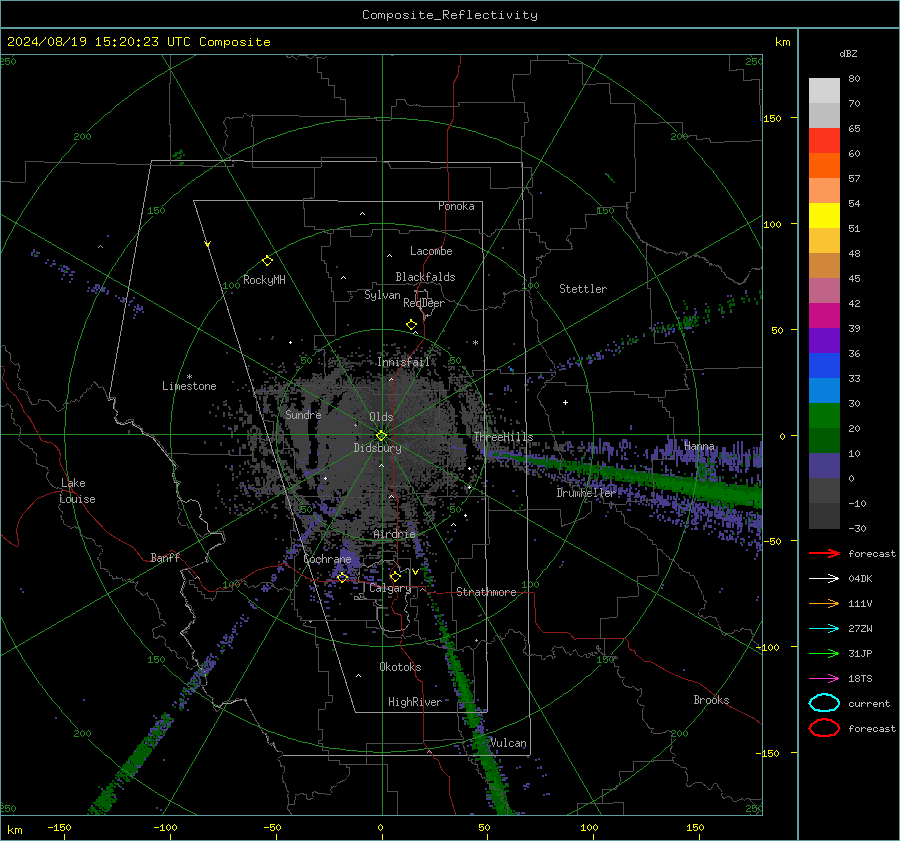Select the red forecast arrow in the legend

pyautogui.click(x=824, y=553)
